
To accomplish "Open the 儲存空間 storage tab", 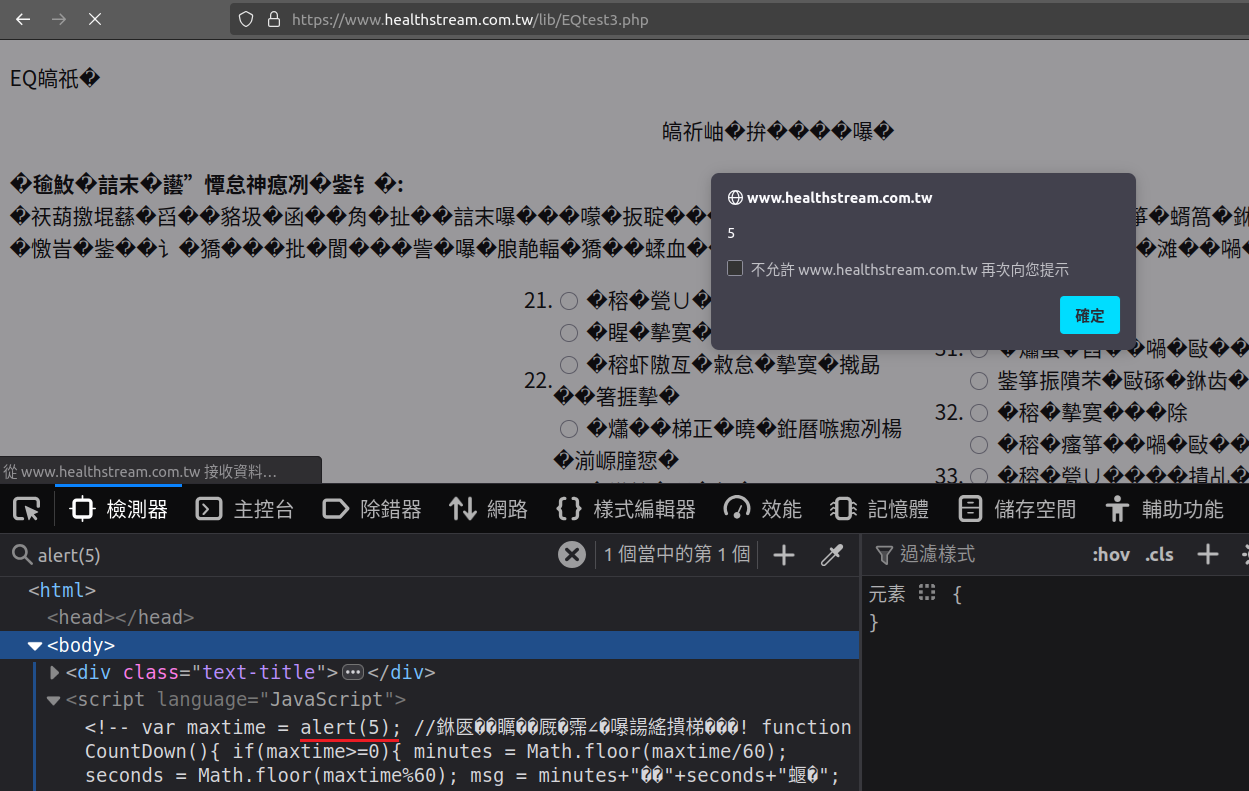I will tap(1016, 509).
